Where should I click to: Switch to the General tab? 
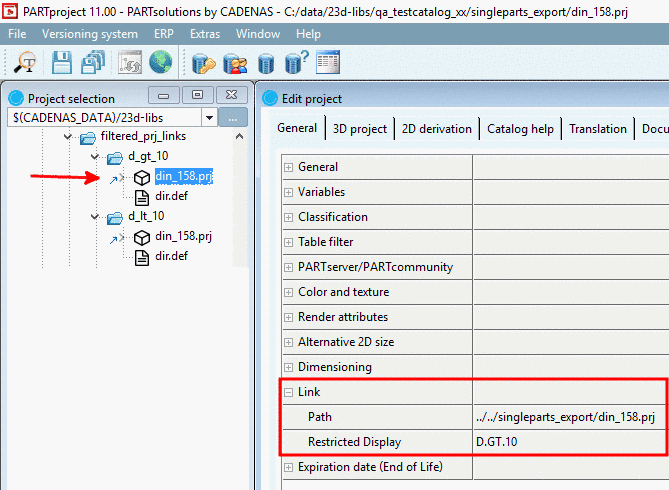tap(297, 128)
